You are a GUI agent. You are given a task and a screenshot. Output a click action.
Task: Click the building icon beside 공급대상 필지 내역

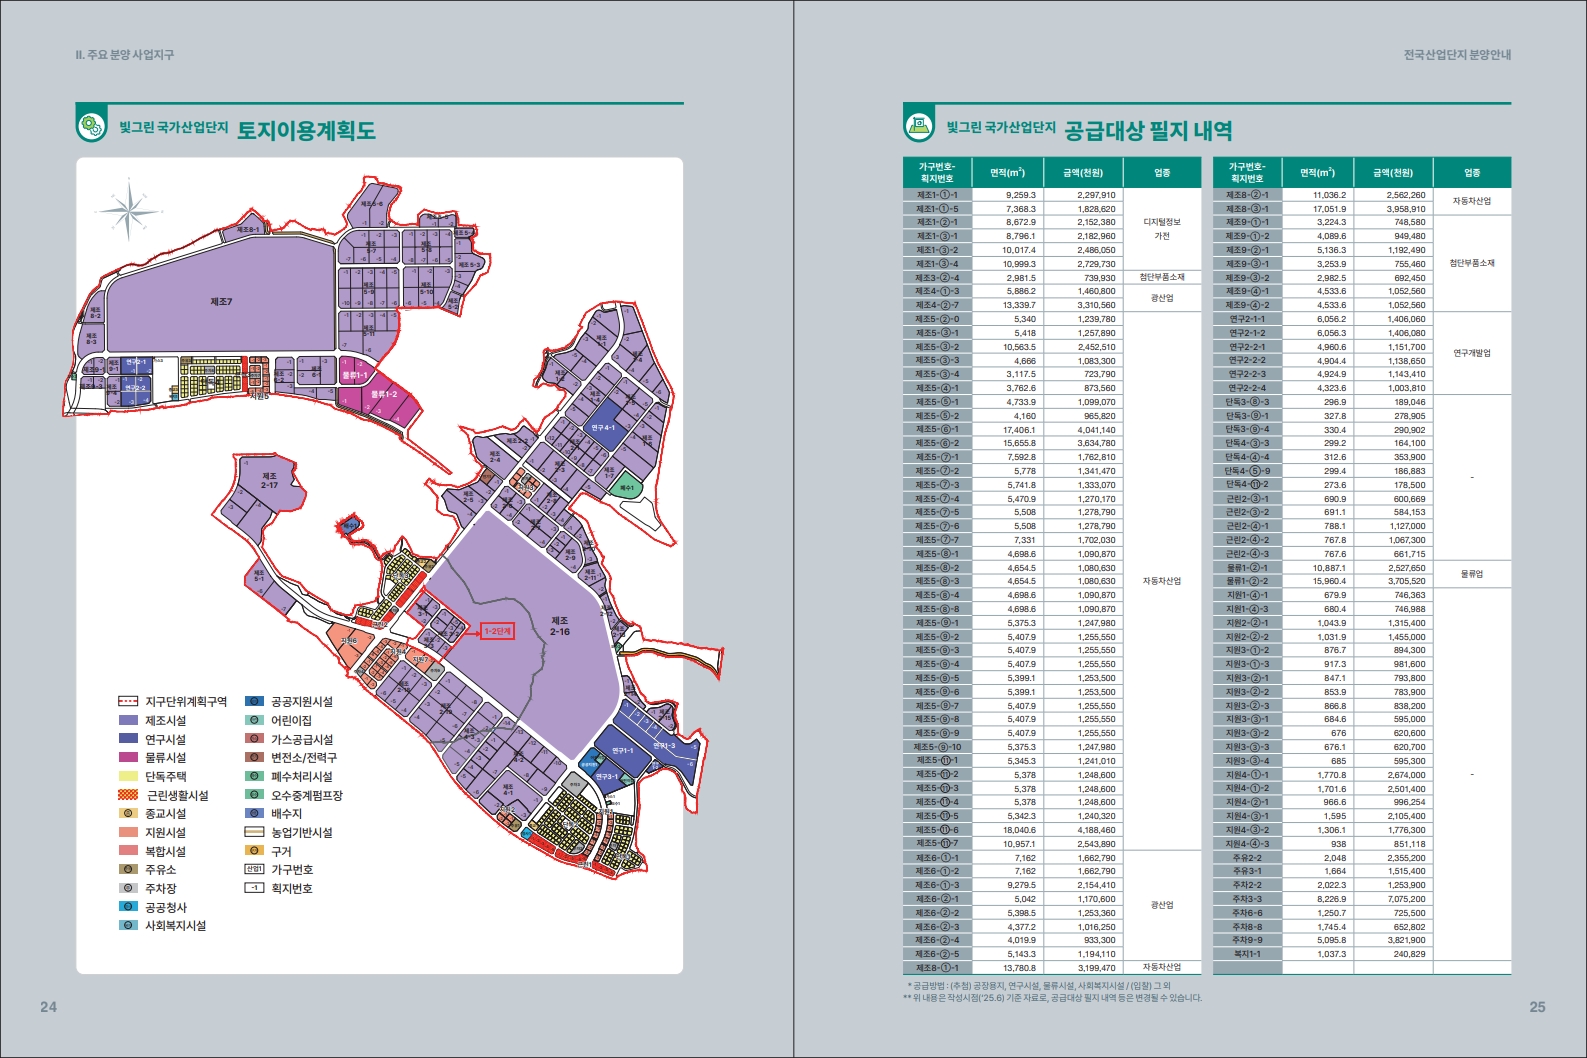click(918, 127)
